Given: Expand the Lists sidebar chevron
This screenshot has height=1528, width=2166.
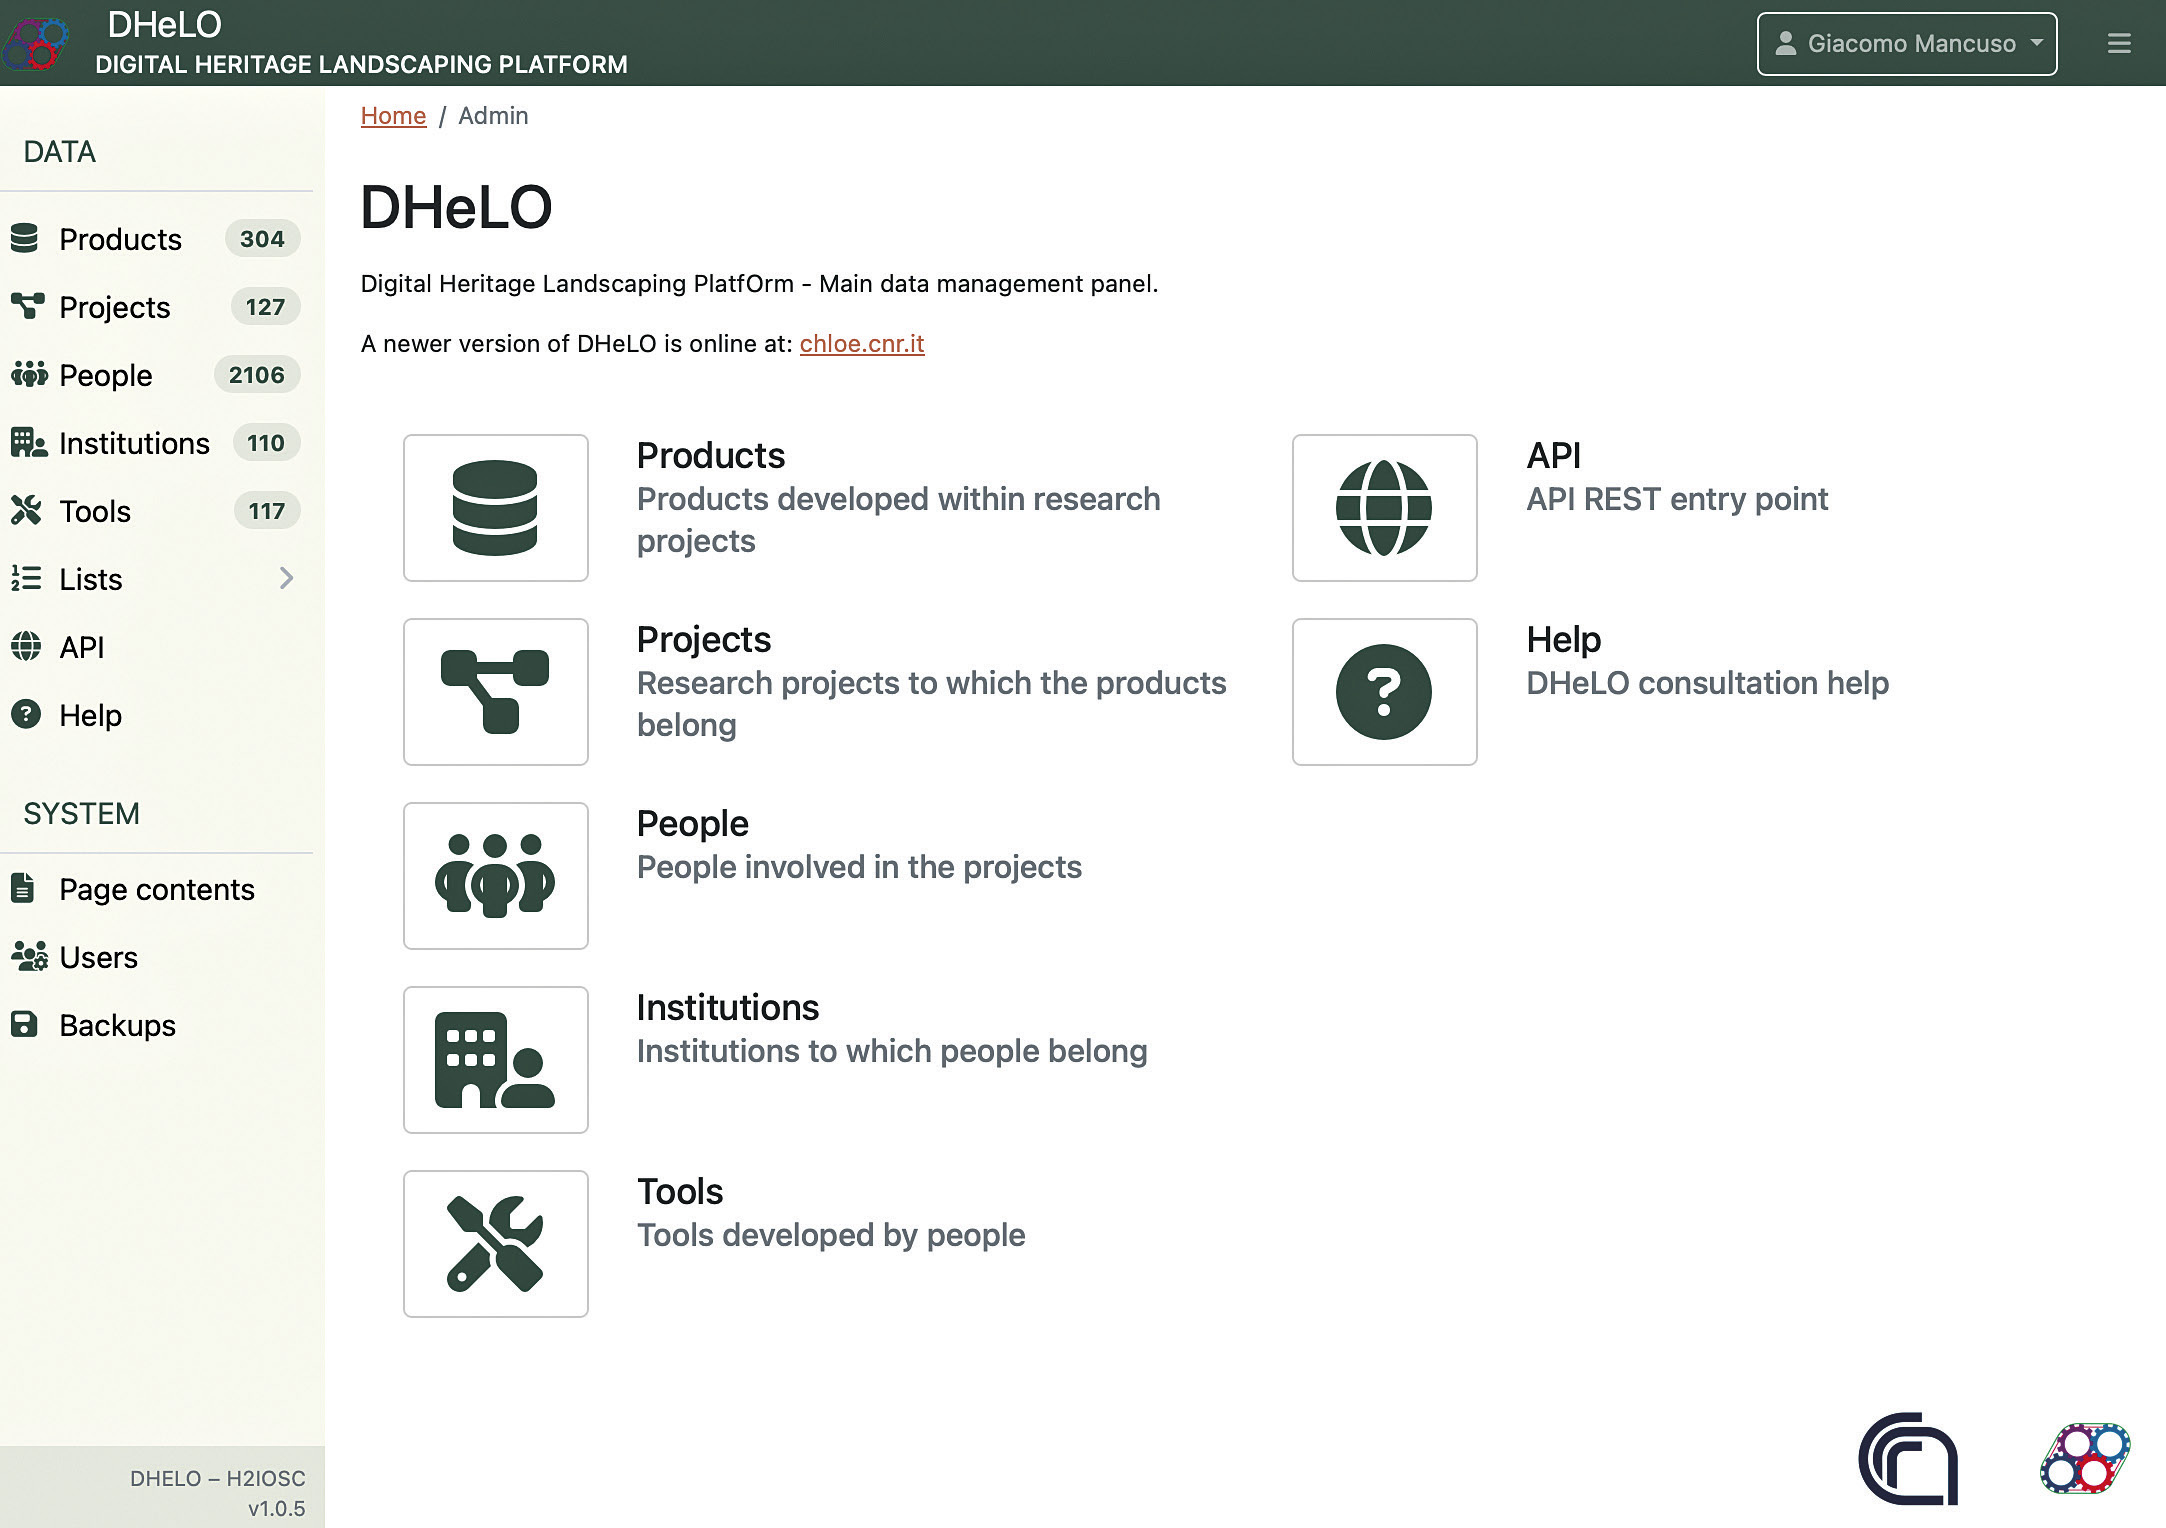Looking at the screenshot, I should [x=286, y=578].
